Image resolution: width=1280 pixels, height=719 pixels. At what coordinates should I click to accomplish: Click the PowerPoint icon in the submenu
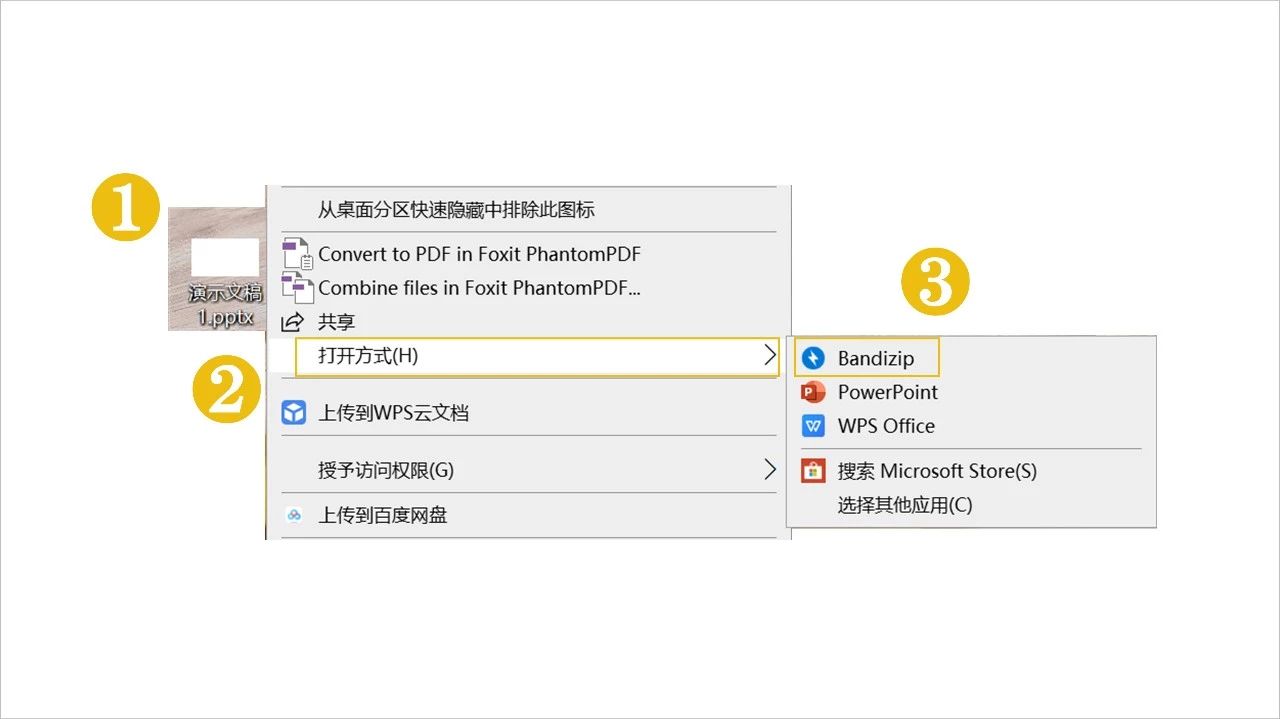point(814,392)
